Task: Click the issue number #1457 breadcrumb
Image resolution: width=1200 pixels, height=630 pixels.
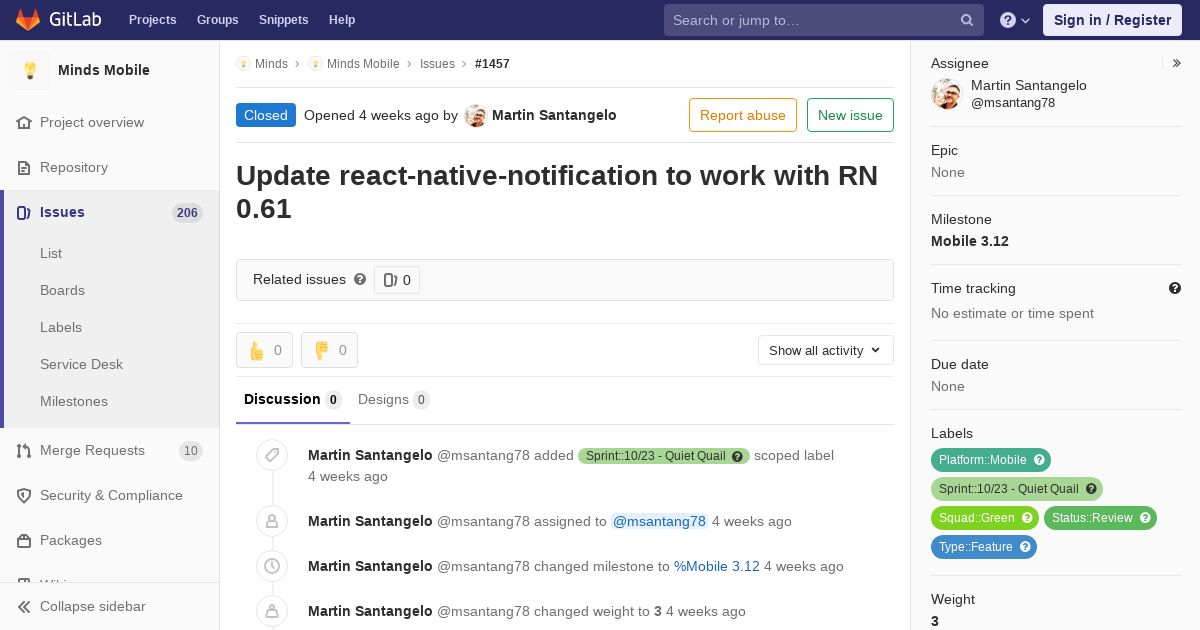Action: pos(492,63)
